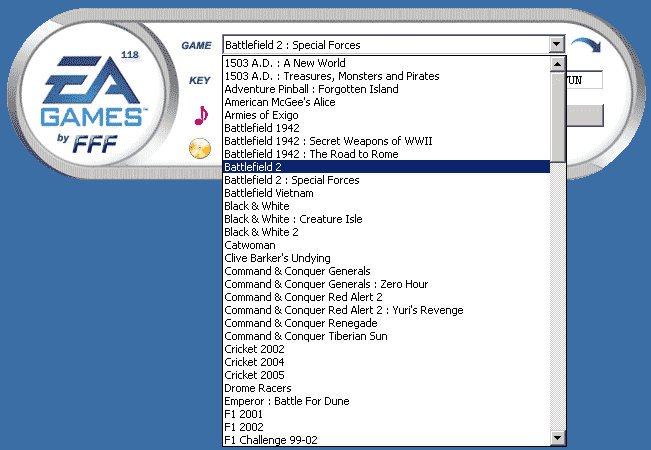Viewport: 651px width, 450px height.
Task: Click the scroll up arrow of the game list
Action: (557, 64)
